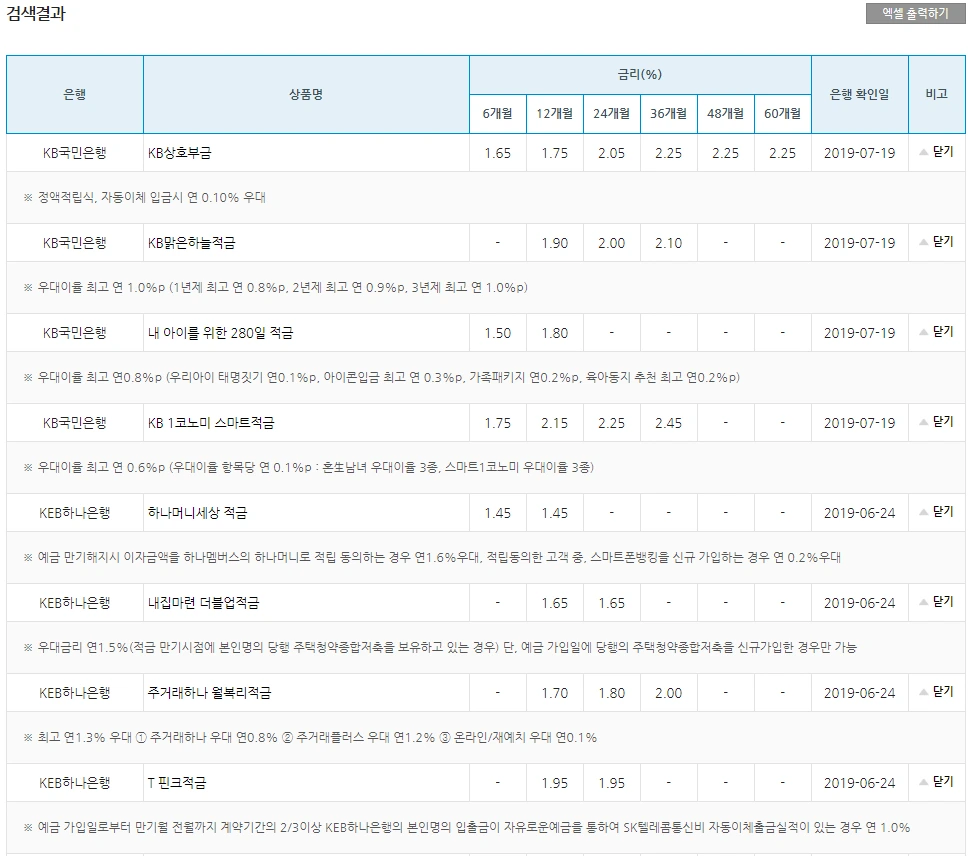Click bank name in 하나머니세상 적금 row
968x856 pixels.
pyautogui.click(x=75, y=513)
